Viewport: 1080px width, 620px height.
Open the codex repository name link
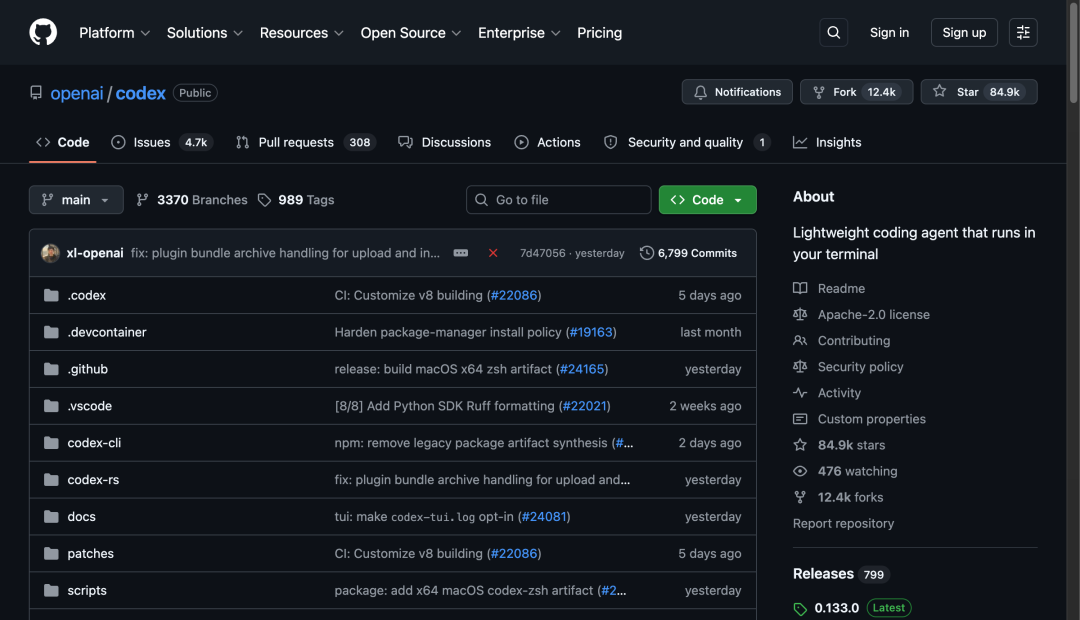(141, 93)
